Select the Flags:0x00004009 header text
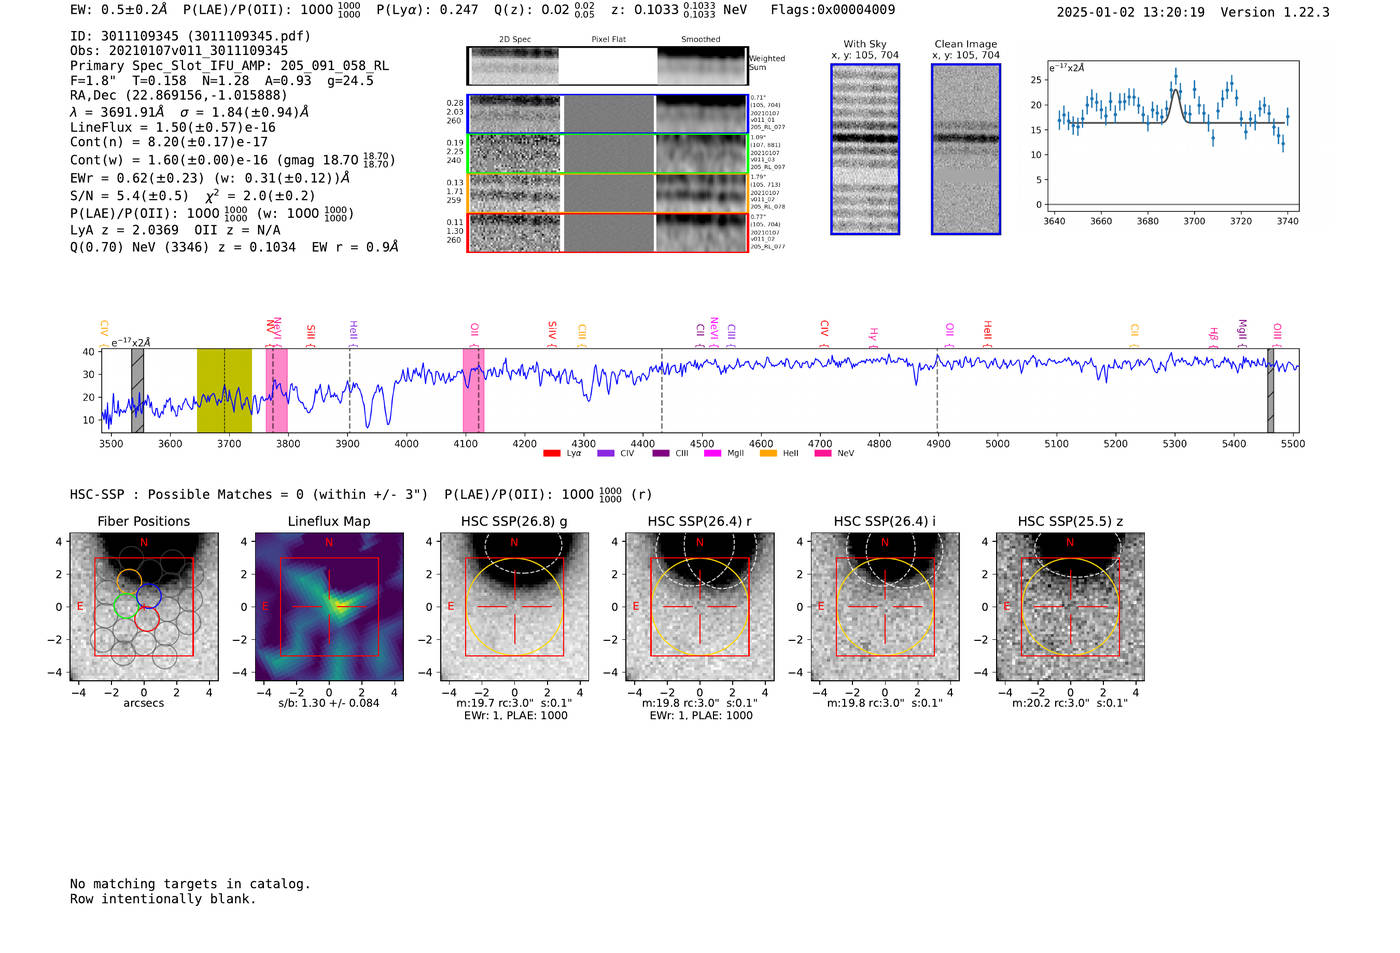 click(833, 10)
